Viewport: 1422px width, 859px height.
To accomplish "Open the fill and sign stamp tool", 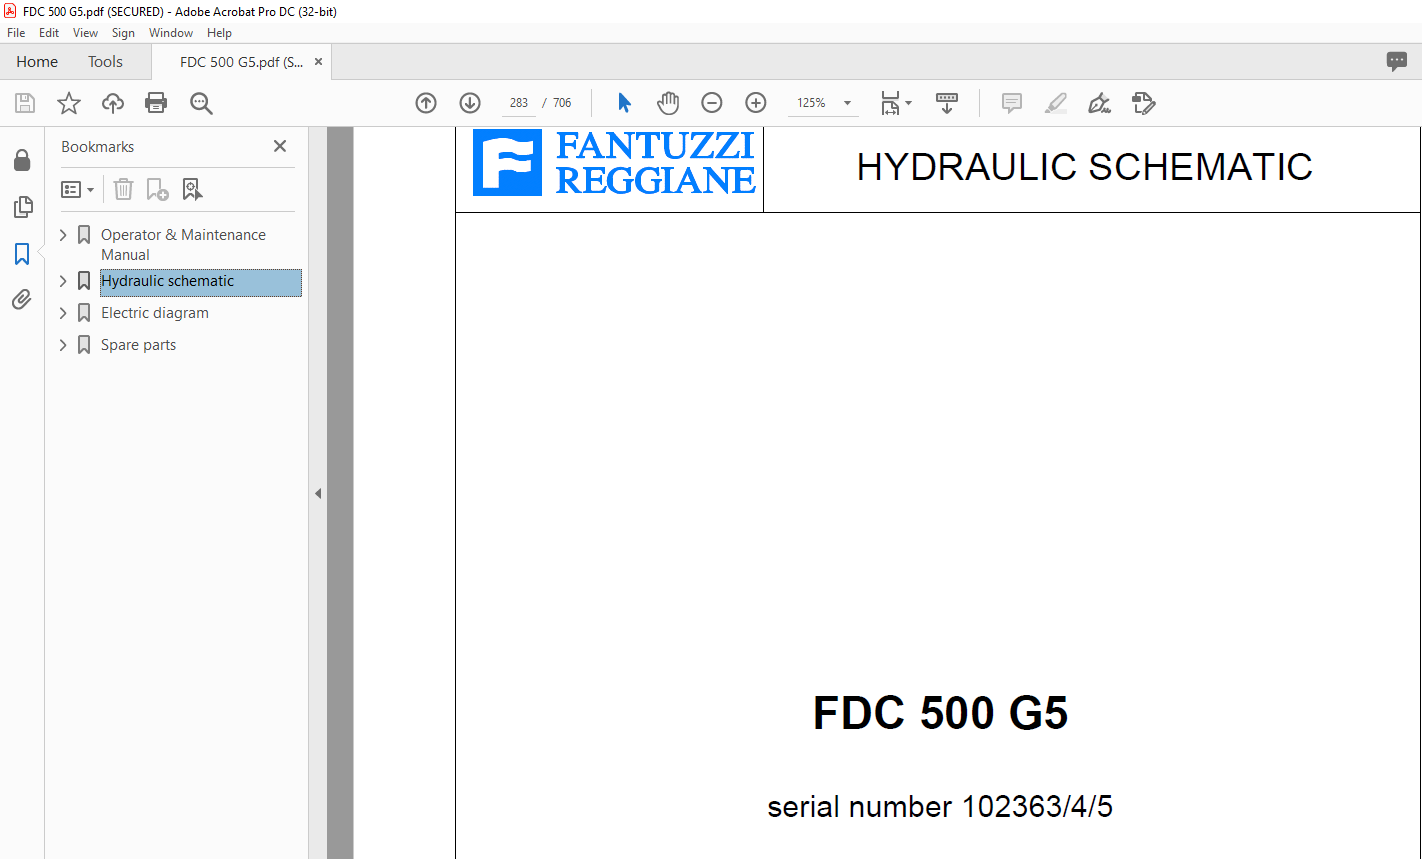I will point(1144,103).
